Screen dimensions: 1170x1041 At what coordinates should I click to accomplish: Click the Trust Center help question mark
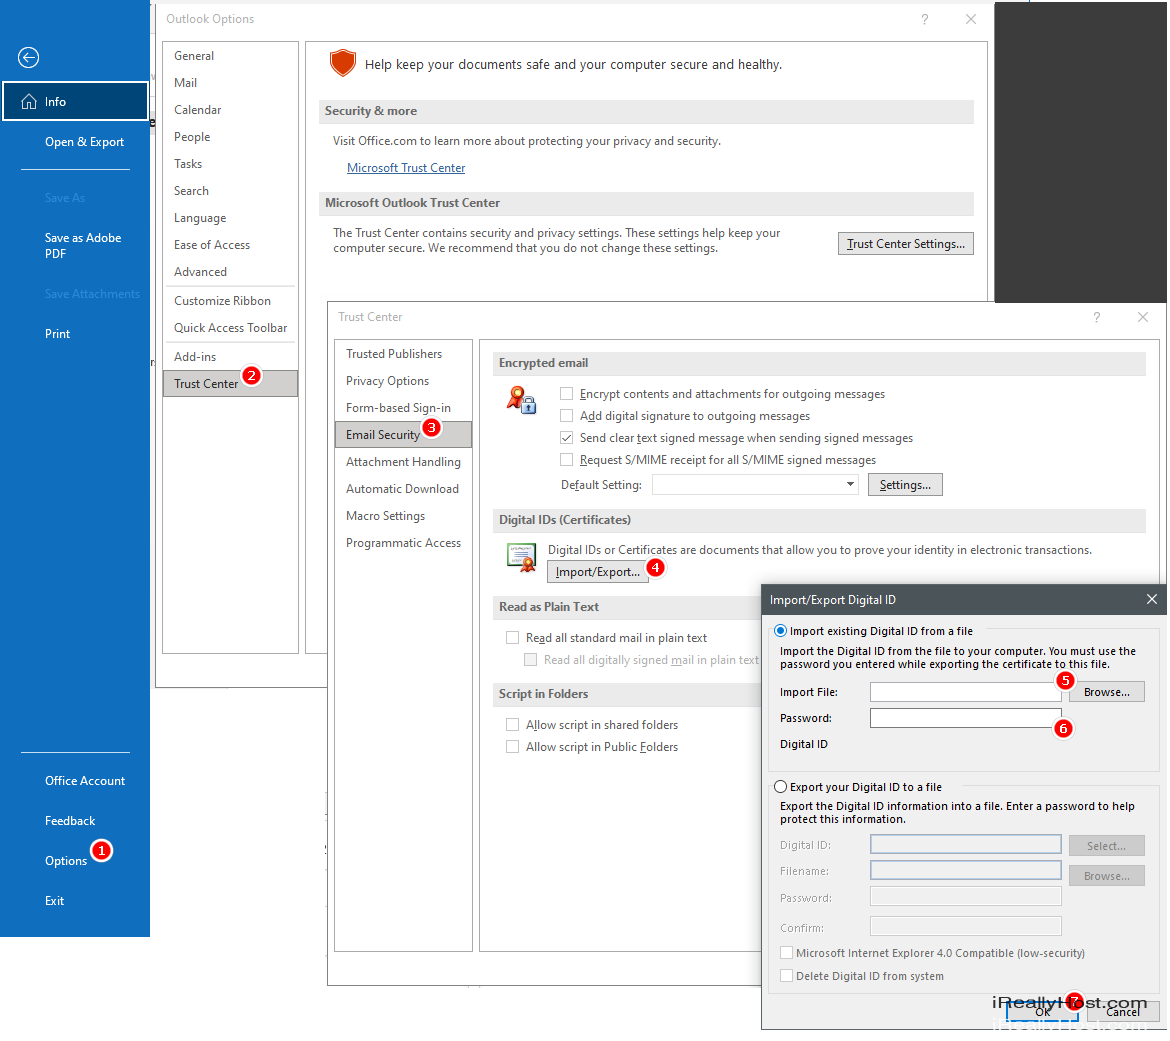1097,317
